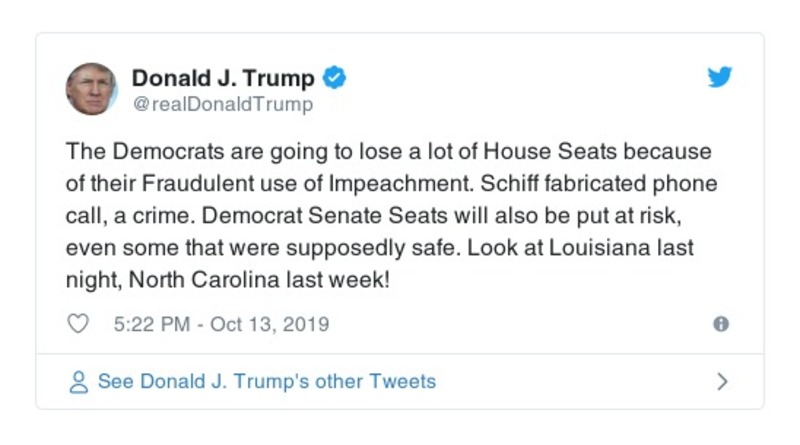Click the @realDonaldTrump handle
The height and width of the screenshot is (445, 800).
pyautogui.click(x=222, y=104)
